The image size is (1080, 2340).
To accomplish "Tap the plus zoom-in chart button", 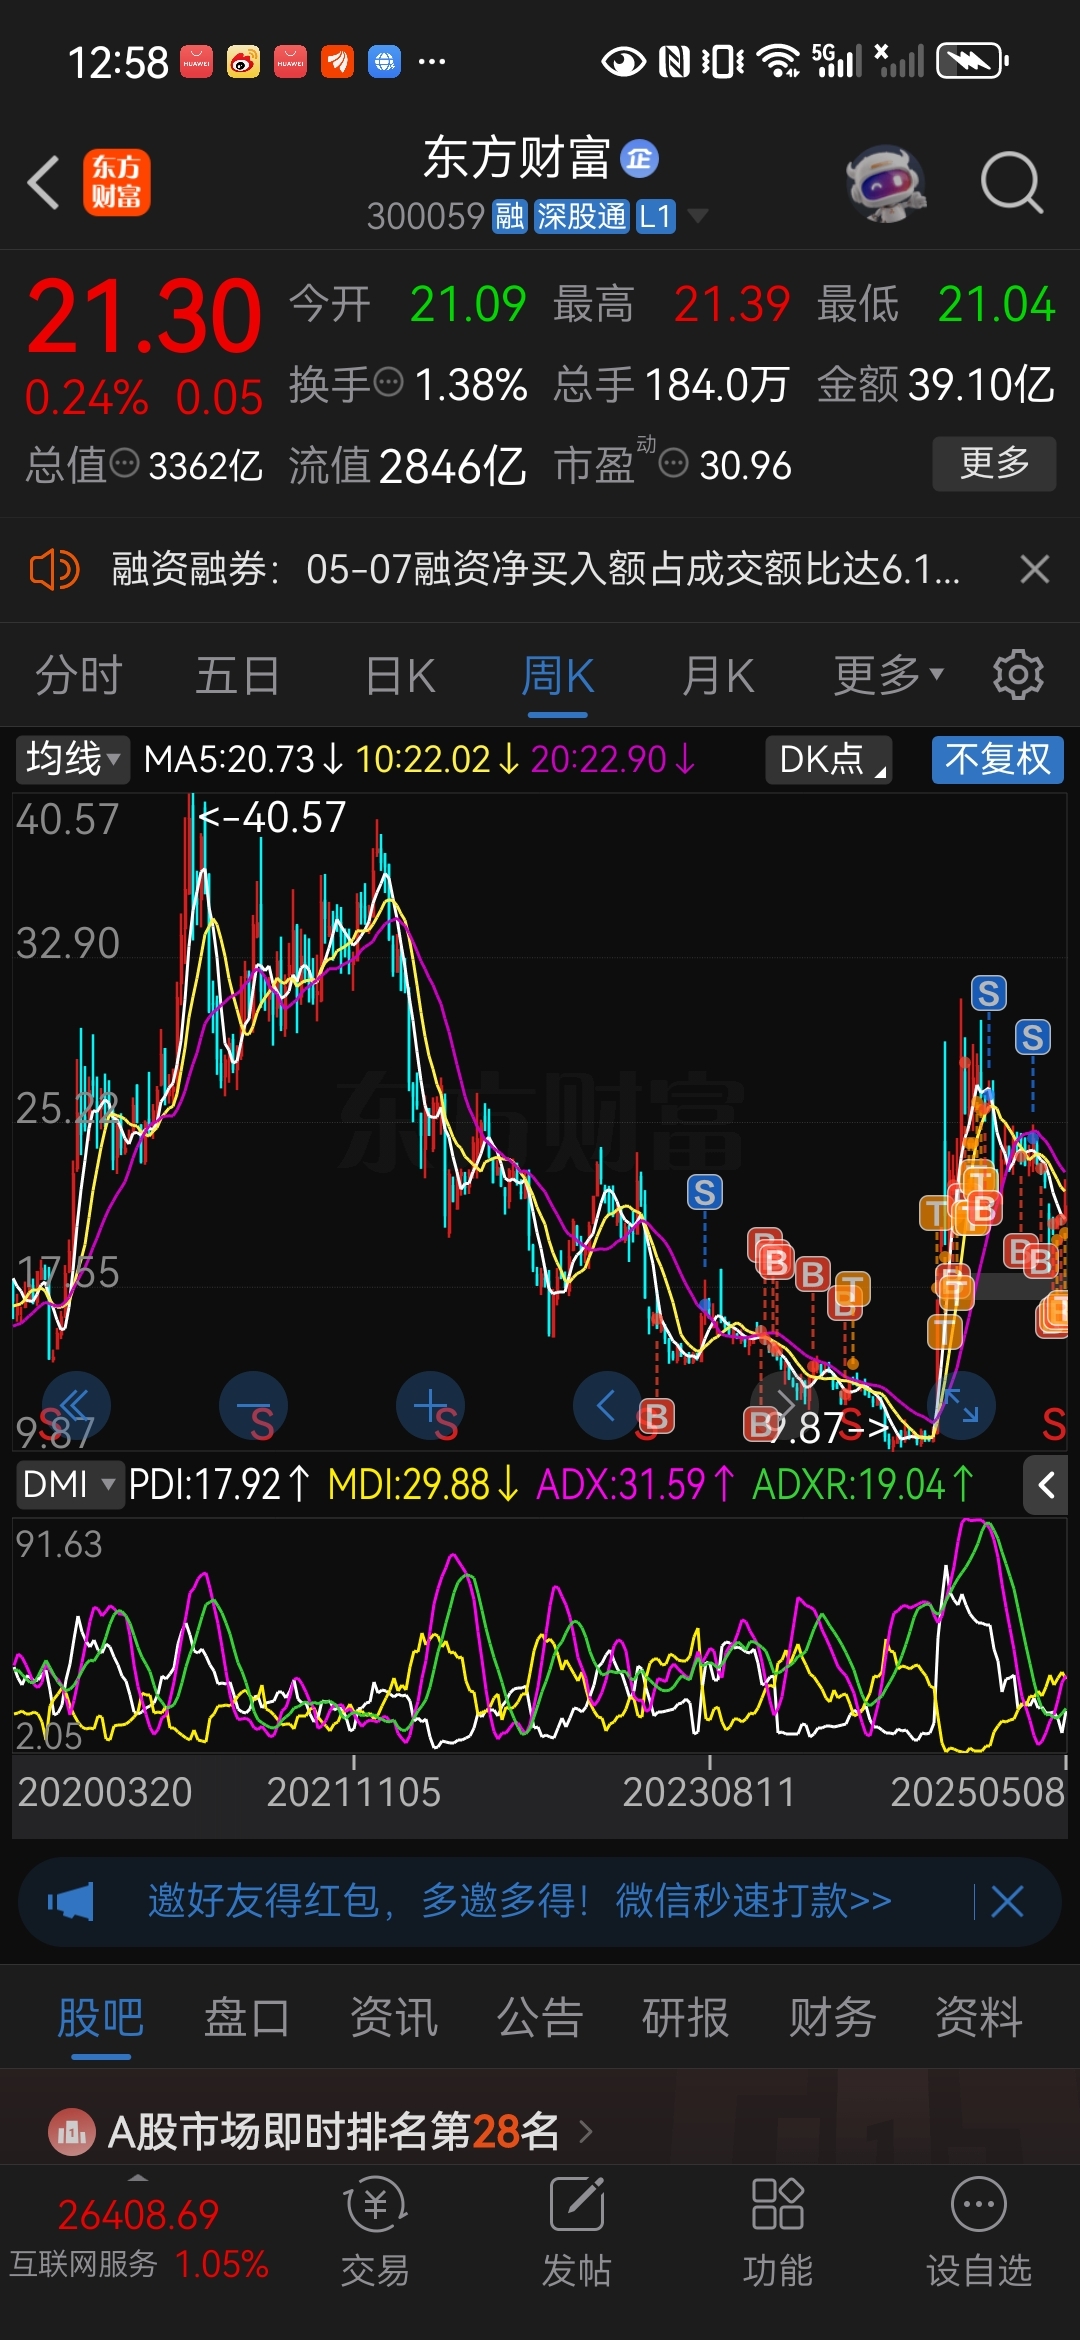I will point(430,1405).
